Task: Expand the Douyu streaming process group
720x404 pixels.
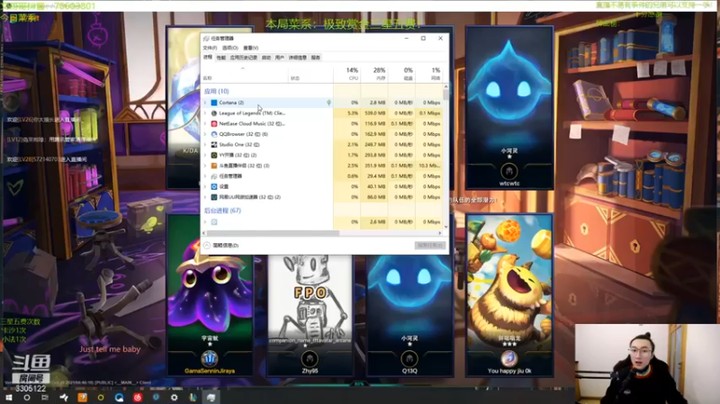Action: click(205, 166)
